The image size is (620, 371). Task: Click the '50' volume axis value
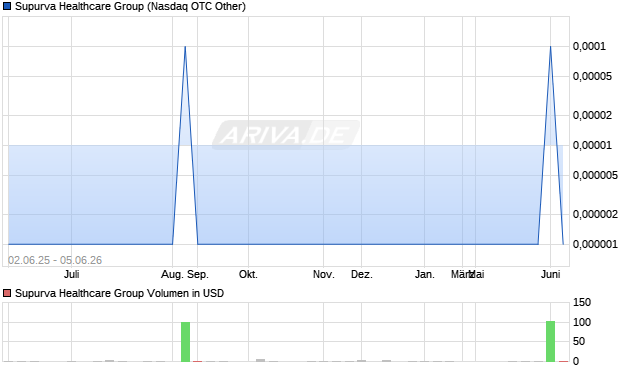(x=579, y=341)
